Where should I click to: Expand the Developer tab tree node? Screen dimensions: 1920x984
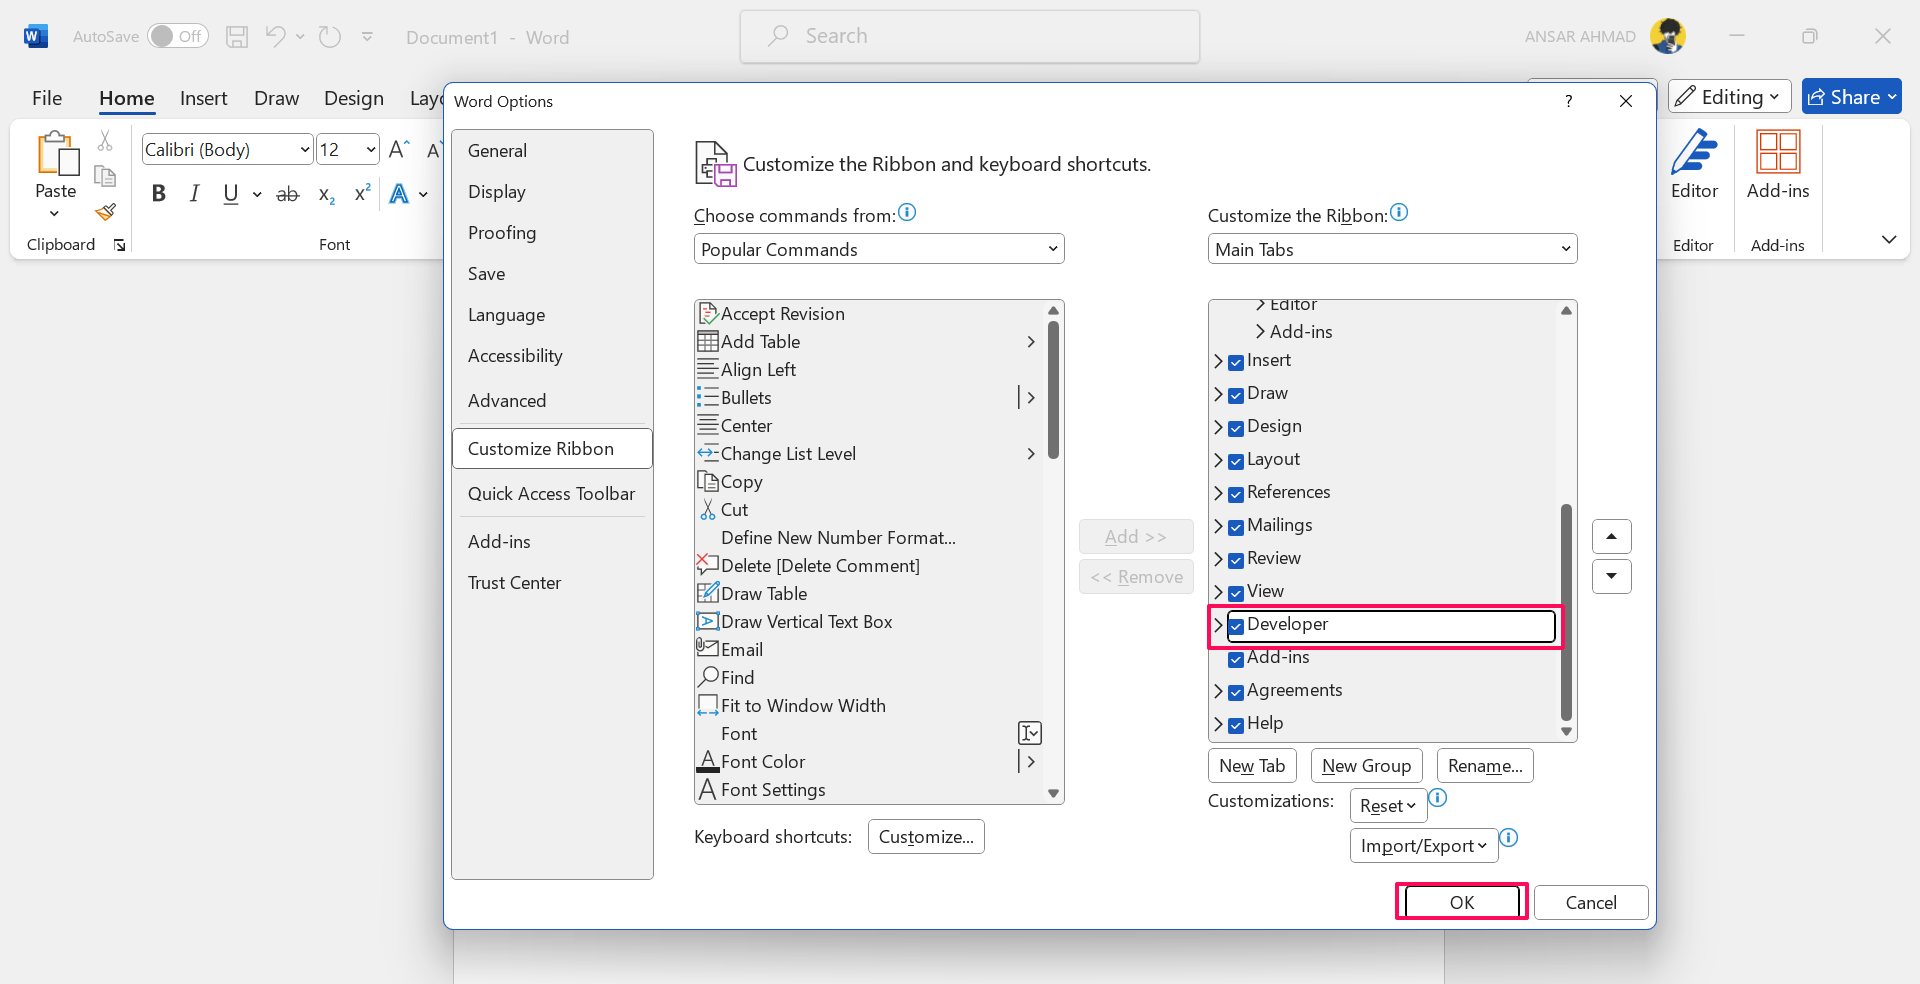tap(1218, 625)
